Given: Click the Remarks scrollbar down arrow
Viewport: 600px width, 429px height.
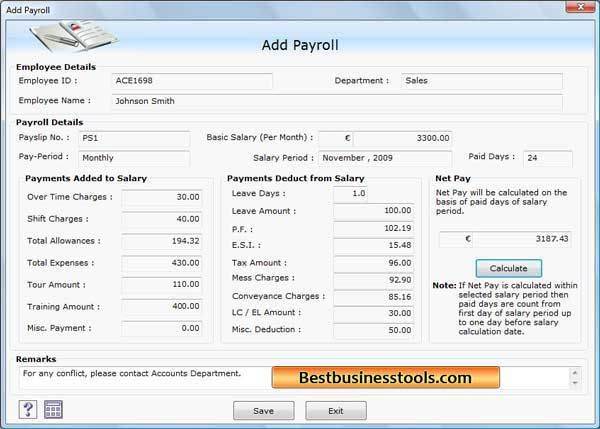Looking at the screenshot, I should pyautogui.click(x=574, y=383).
